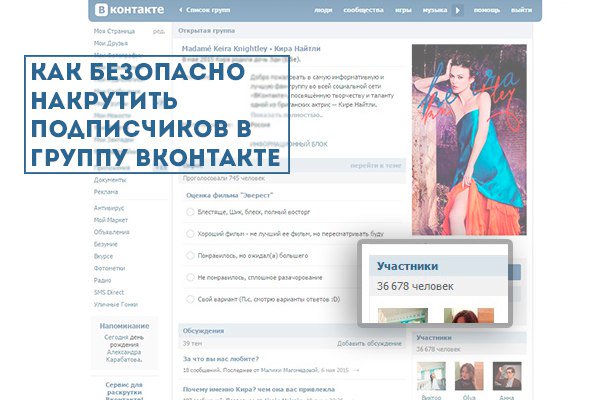This screenshot has height=400, width=600.
Task: Open the музыка header menu item
Action: point(435,10)
